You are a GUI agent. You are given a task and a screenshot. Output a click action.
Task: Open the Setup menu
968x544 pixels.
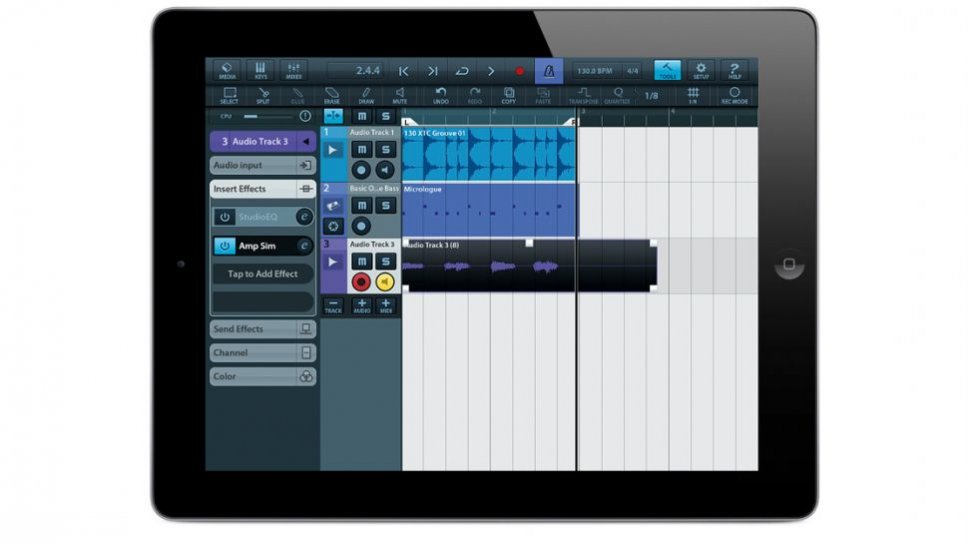(x=701, y=71)
